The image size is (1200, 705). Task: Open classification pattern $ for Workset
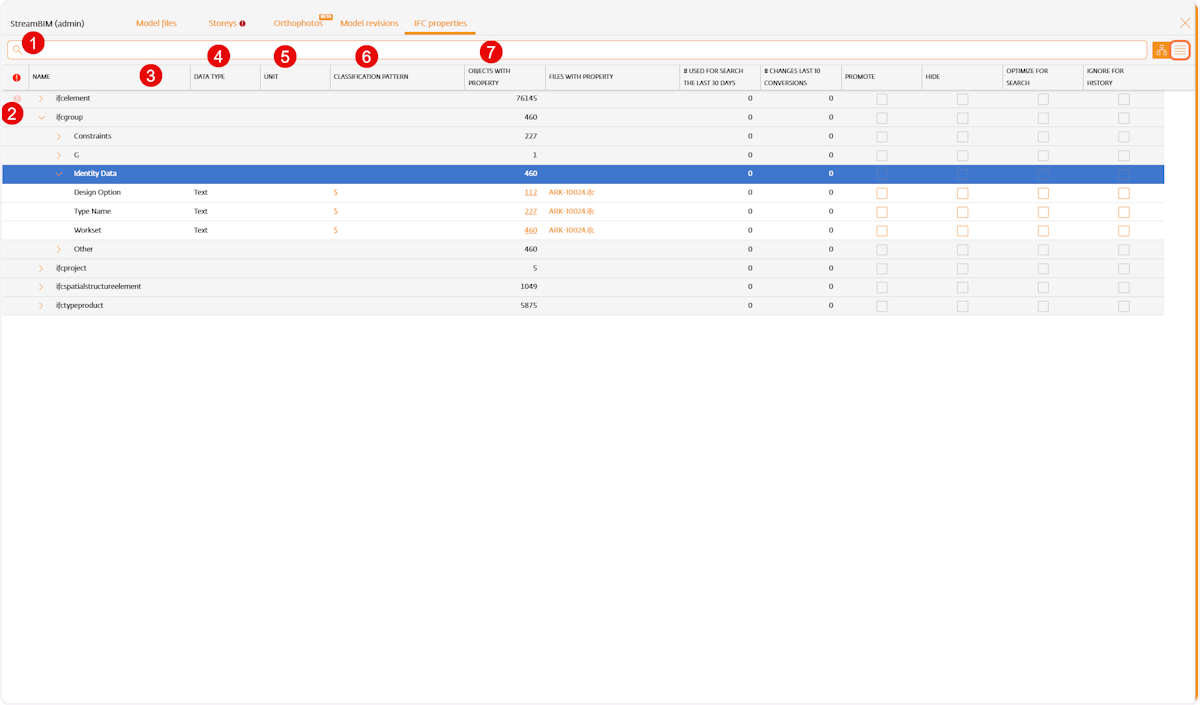point(335,230)
